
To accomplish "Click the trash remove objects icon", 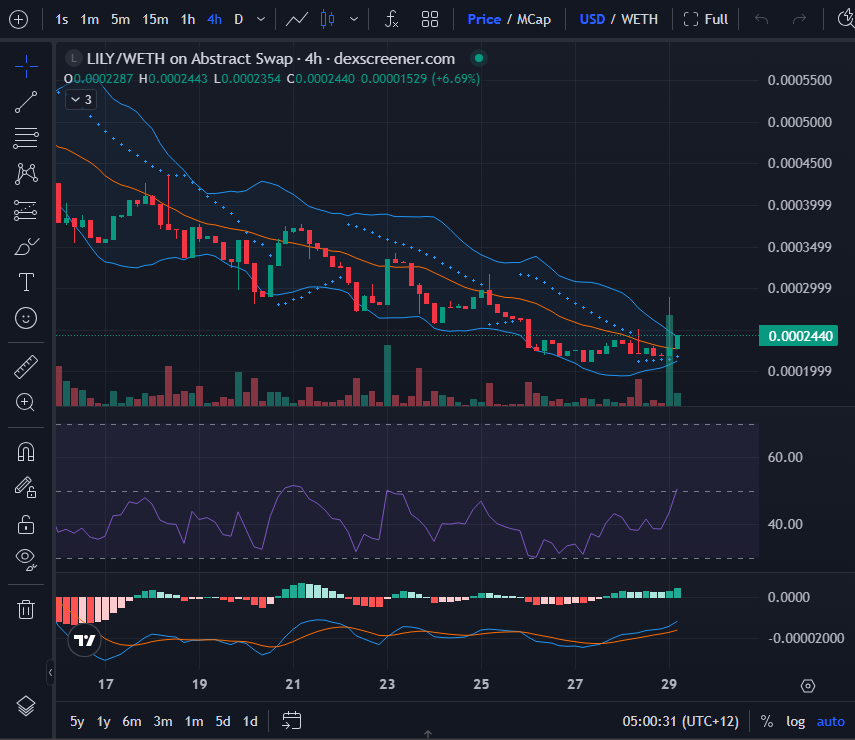I will 26,609.
